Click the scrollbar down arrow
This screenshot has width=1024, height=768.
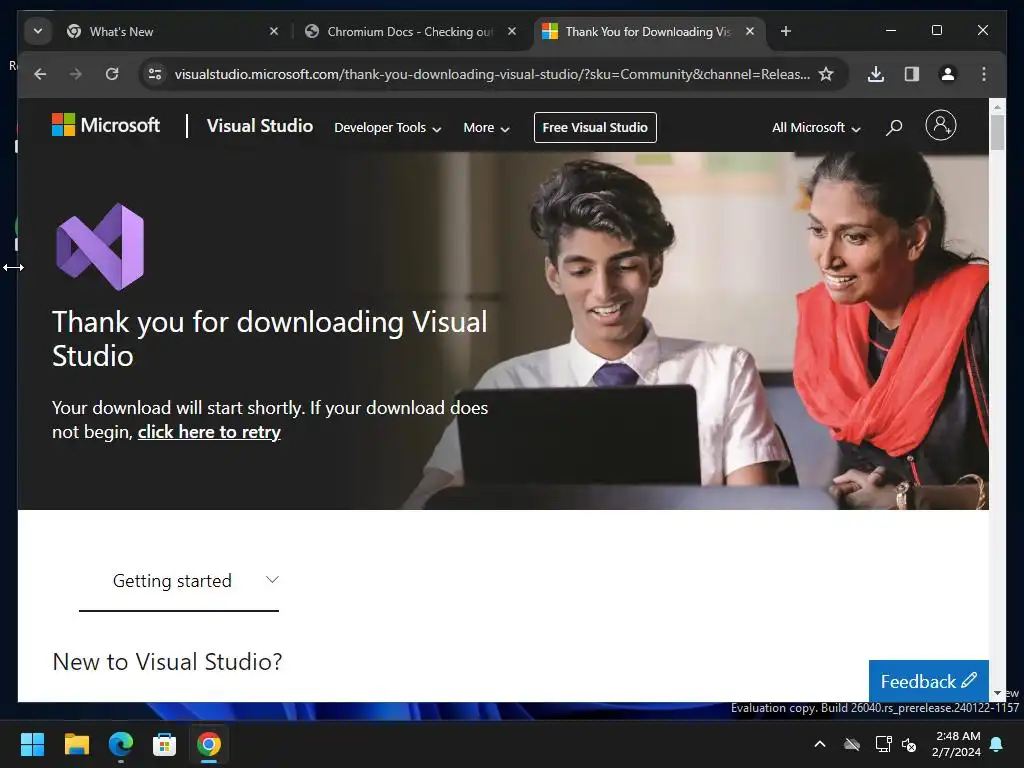point(997,694)
